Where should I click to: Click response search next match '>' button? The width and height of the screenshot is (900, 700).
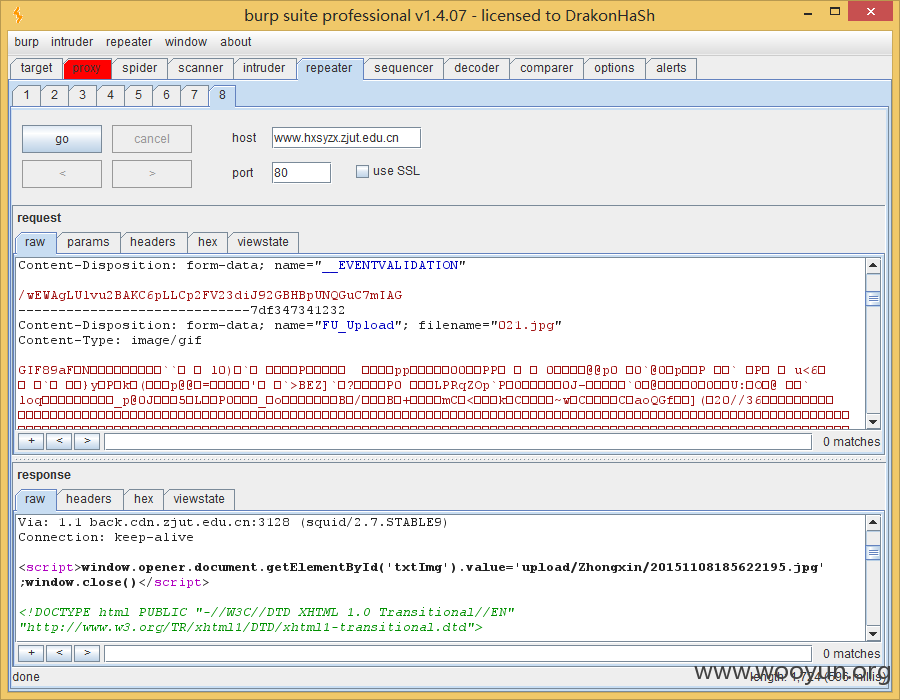pos(87,653)
